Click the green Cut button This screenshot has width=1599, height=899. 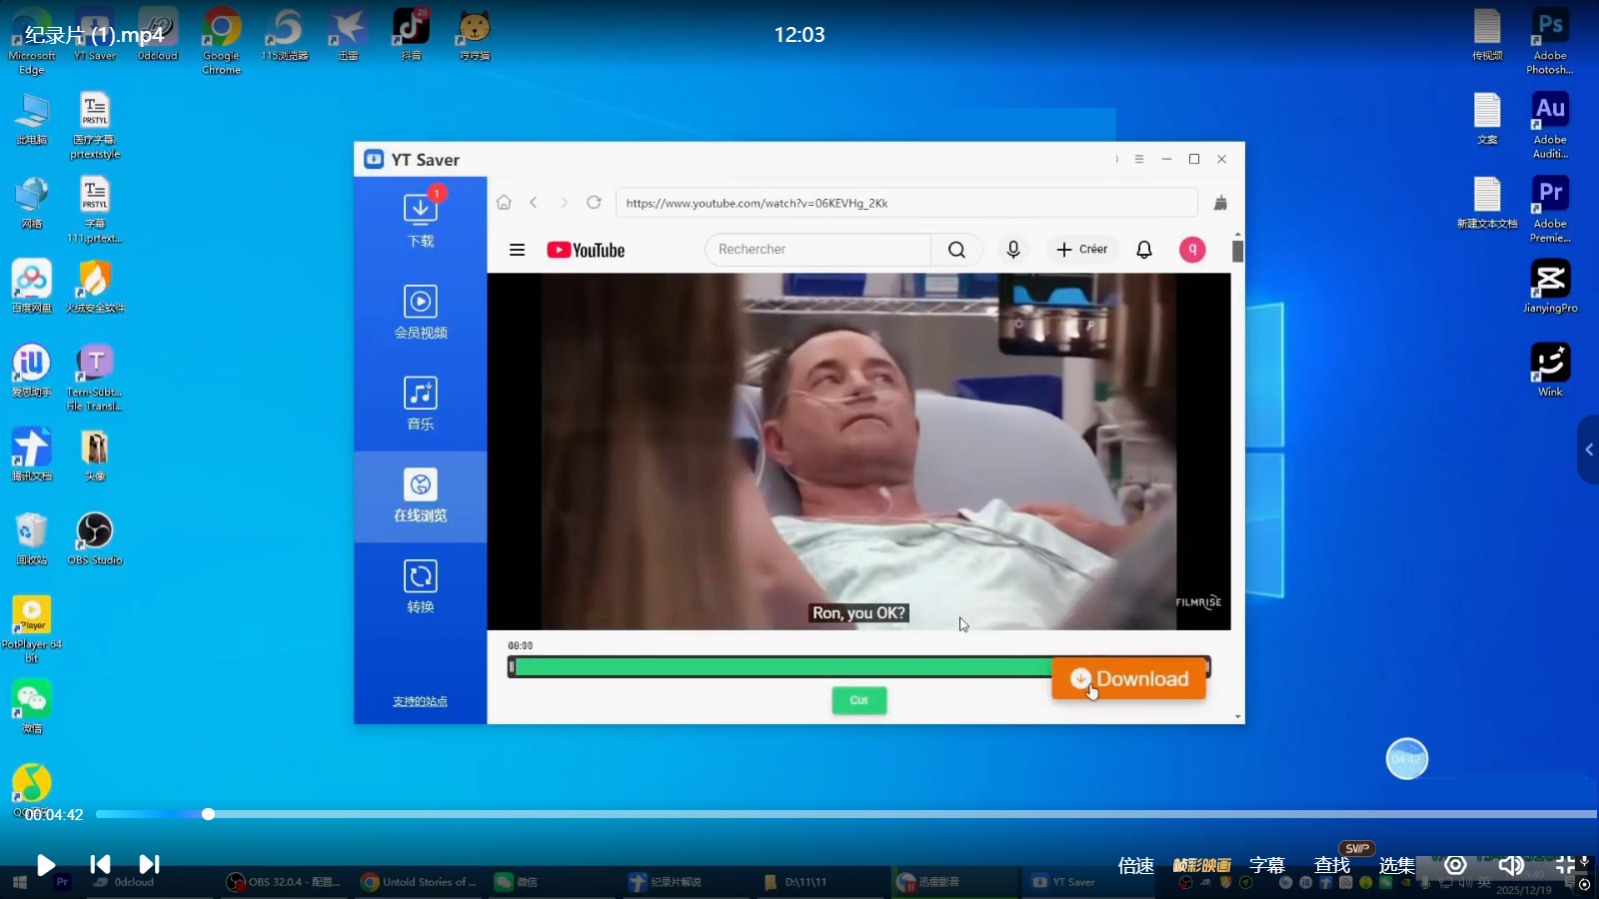[859, 700]
